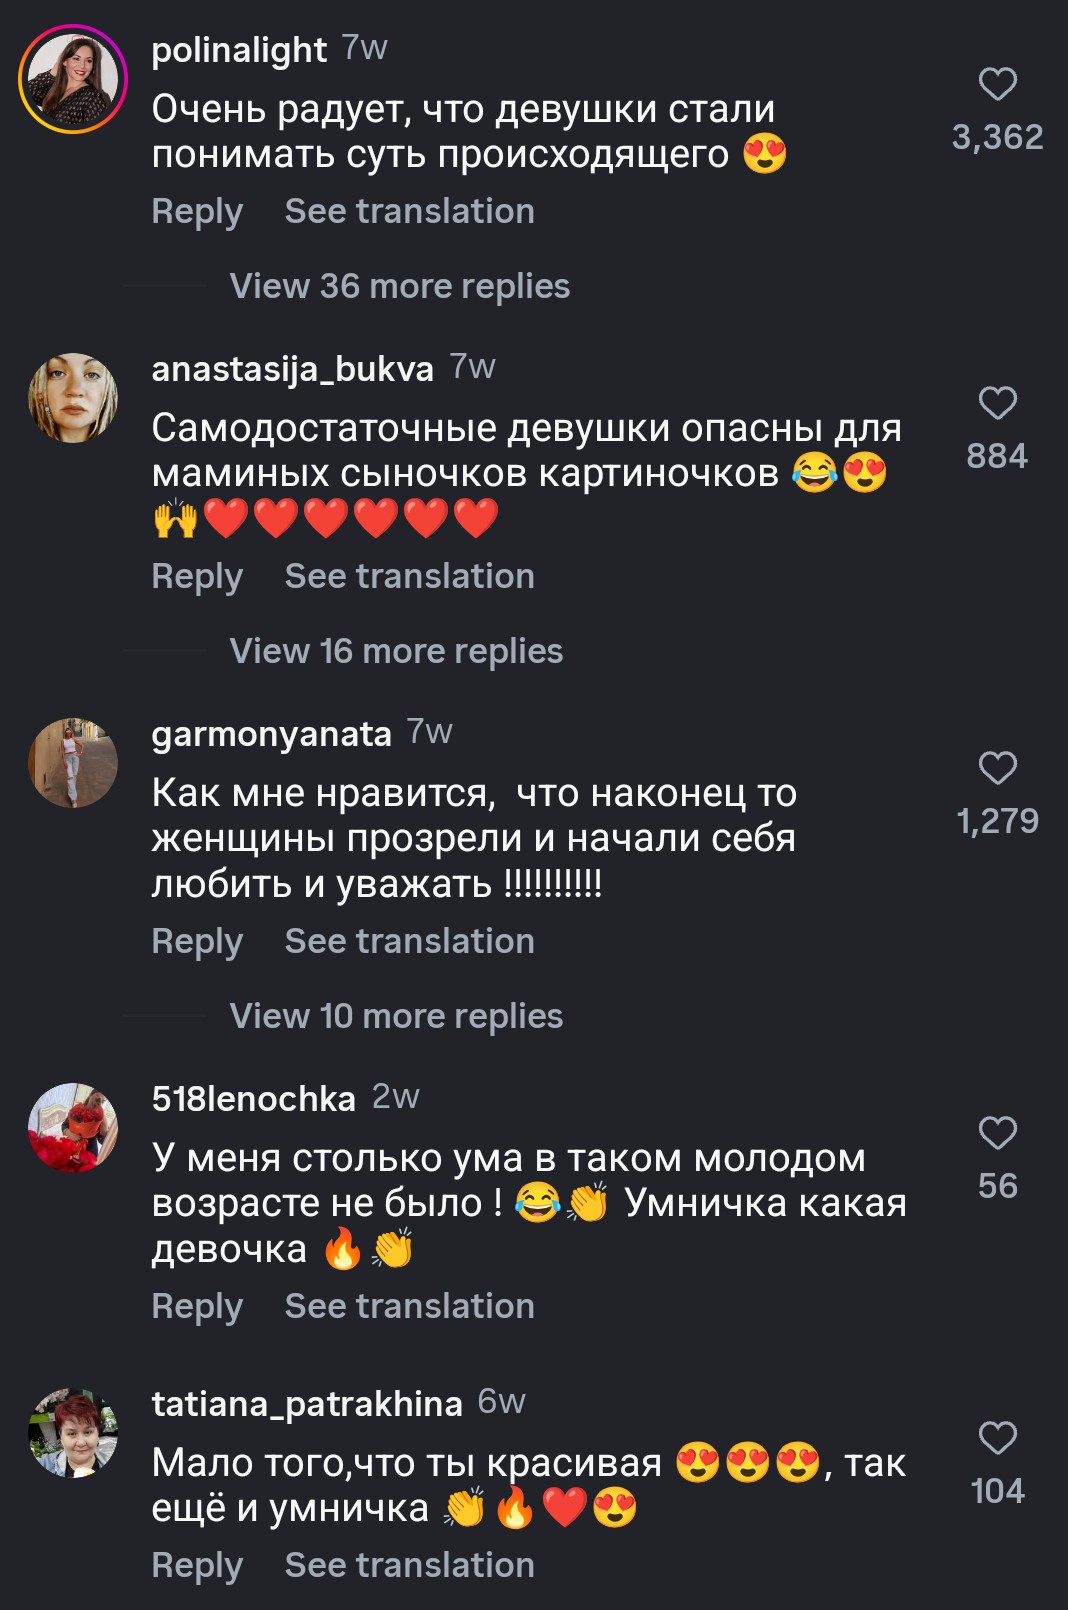Heart the 518lenochka comment
1068x1610 pixels.
(x=997, y=1134)
